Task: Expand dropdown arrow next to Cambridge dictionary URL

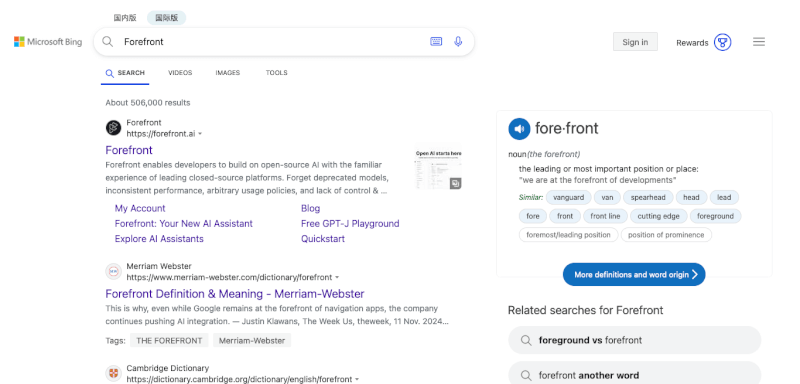Action: 357,380
